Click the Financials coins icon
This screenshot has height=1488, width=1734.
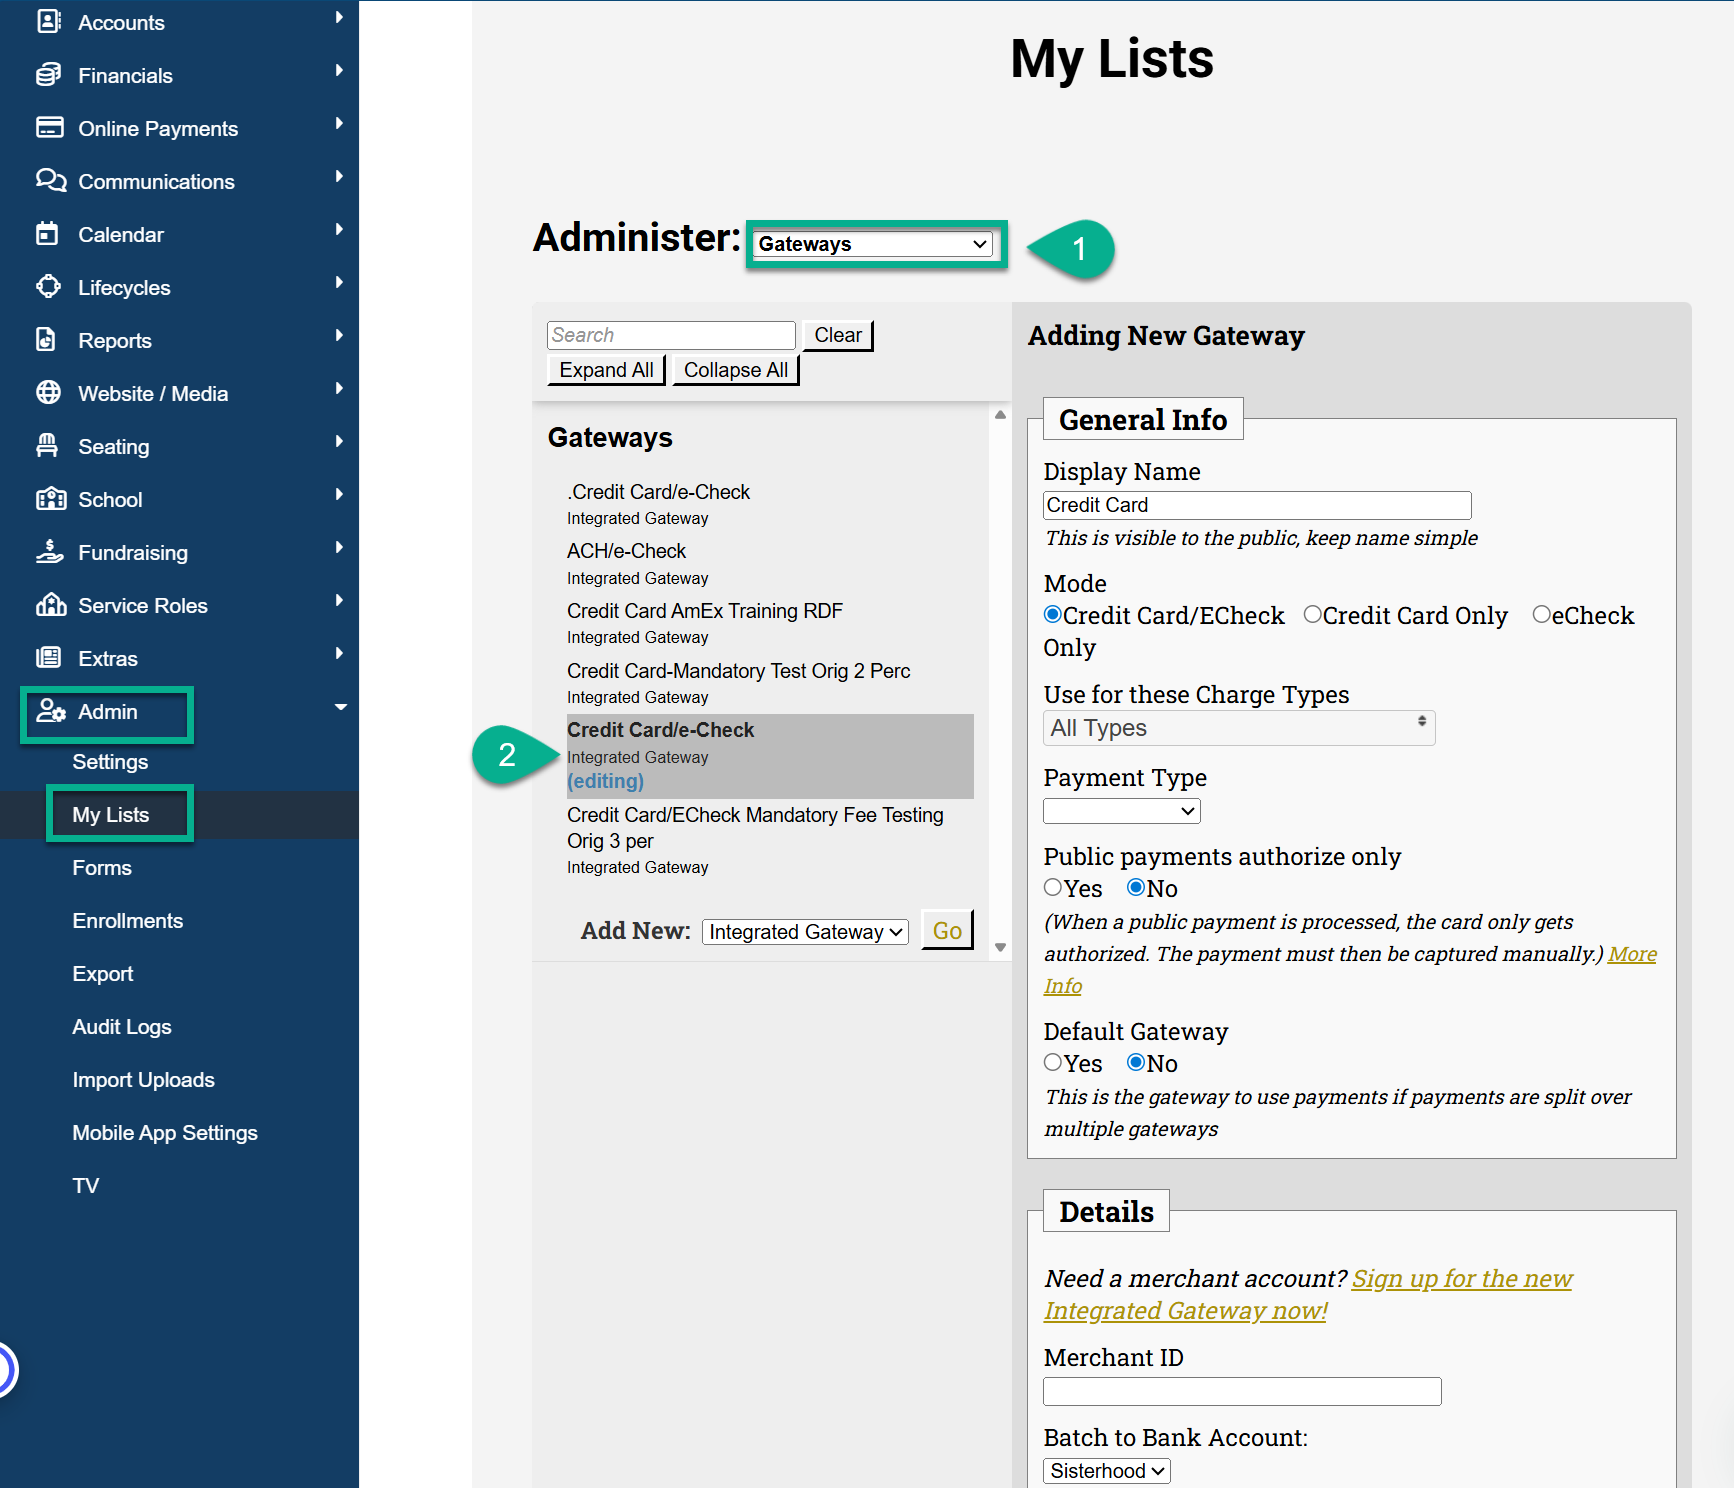(x=48, y=75)
